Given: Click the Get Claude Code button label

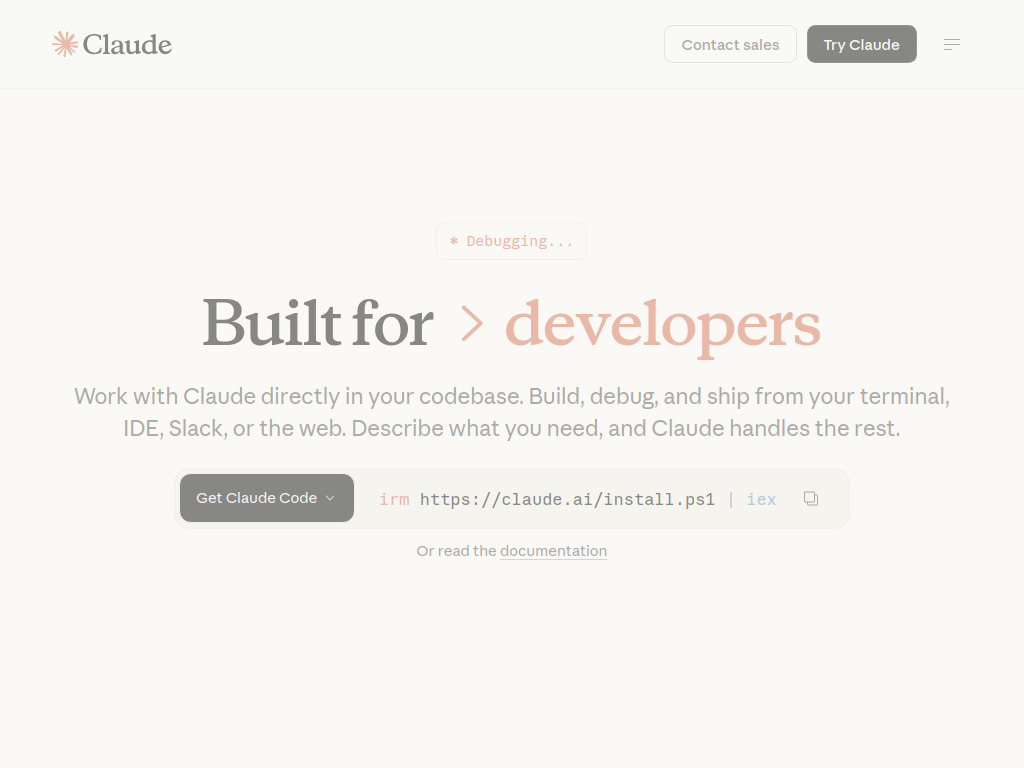Looking at the screenshot, I should [256, 498].
